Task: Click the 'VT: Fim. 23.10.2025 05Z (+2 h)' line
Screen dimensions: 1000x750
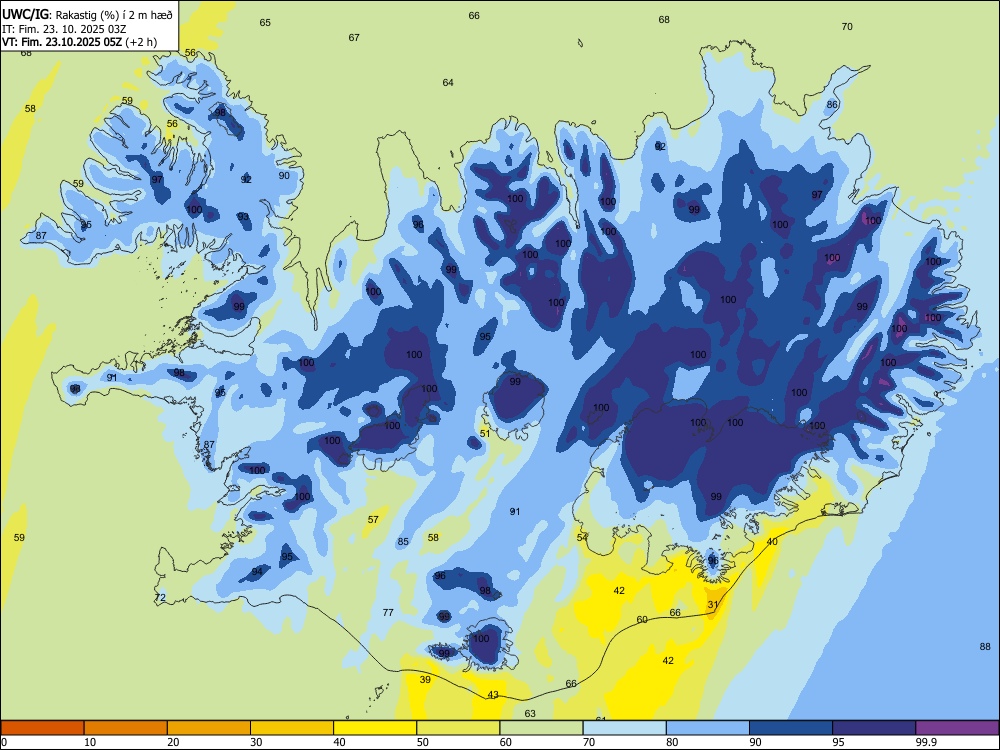Action: 80,42
